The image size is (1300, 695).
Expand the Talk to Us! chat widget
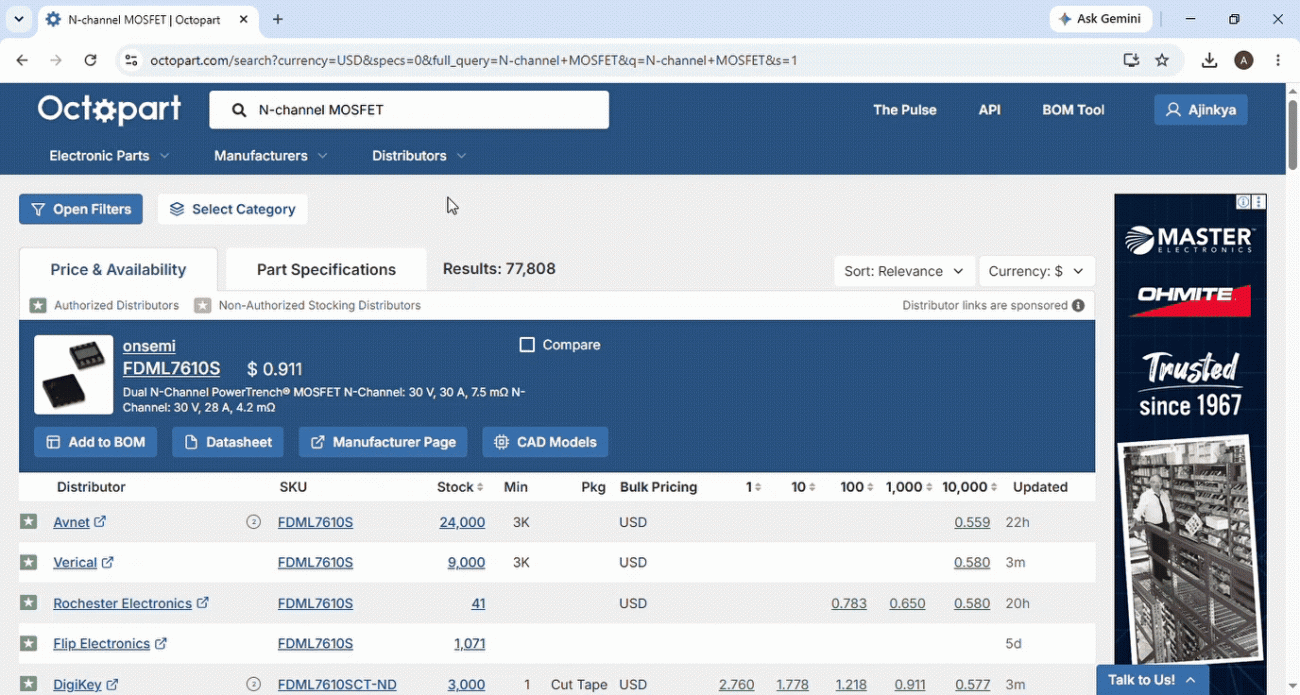coord(1152,680)
